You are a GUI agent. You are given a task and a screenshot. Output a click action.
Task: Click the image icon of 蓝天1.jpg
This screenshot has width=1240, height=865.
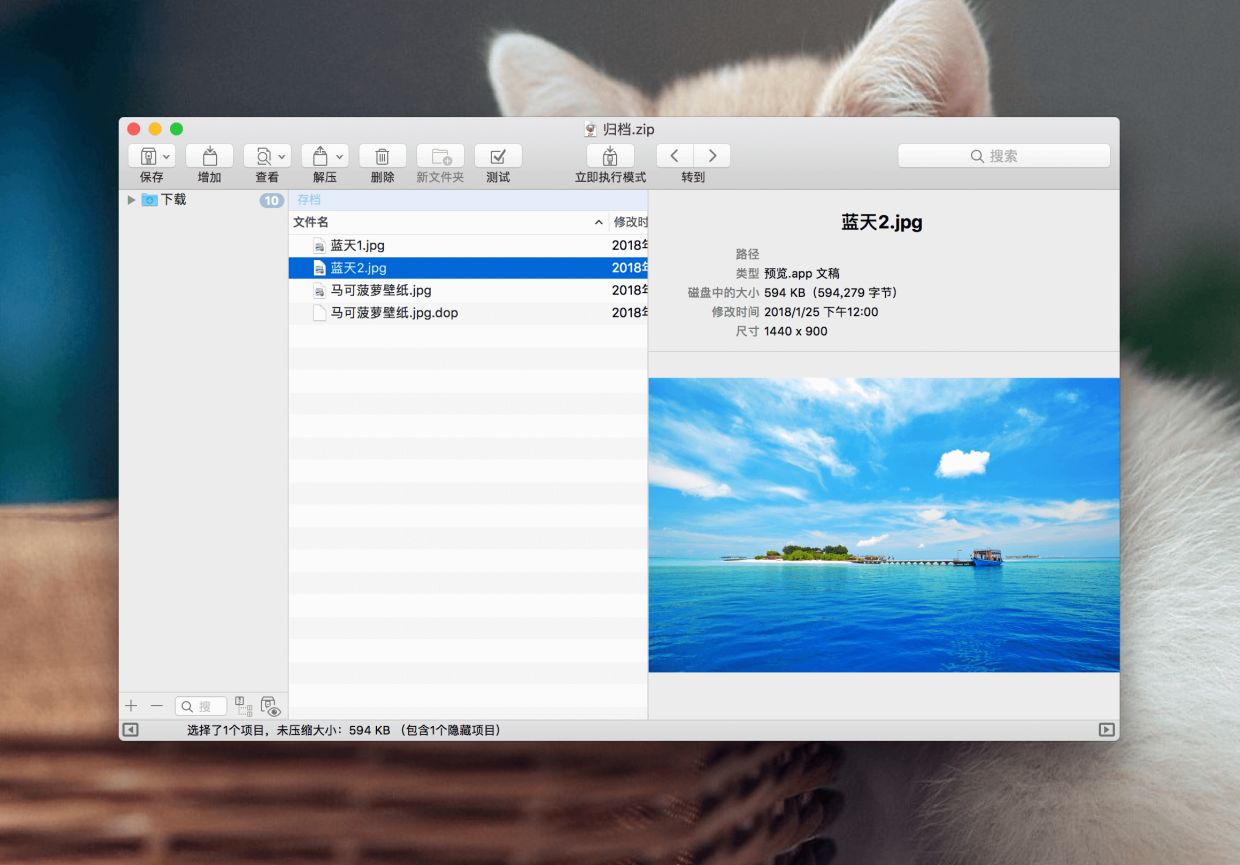point(319,245)
